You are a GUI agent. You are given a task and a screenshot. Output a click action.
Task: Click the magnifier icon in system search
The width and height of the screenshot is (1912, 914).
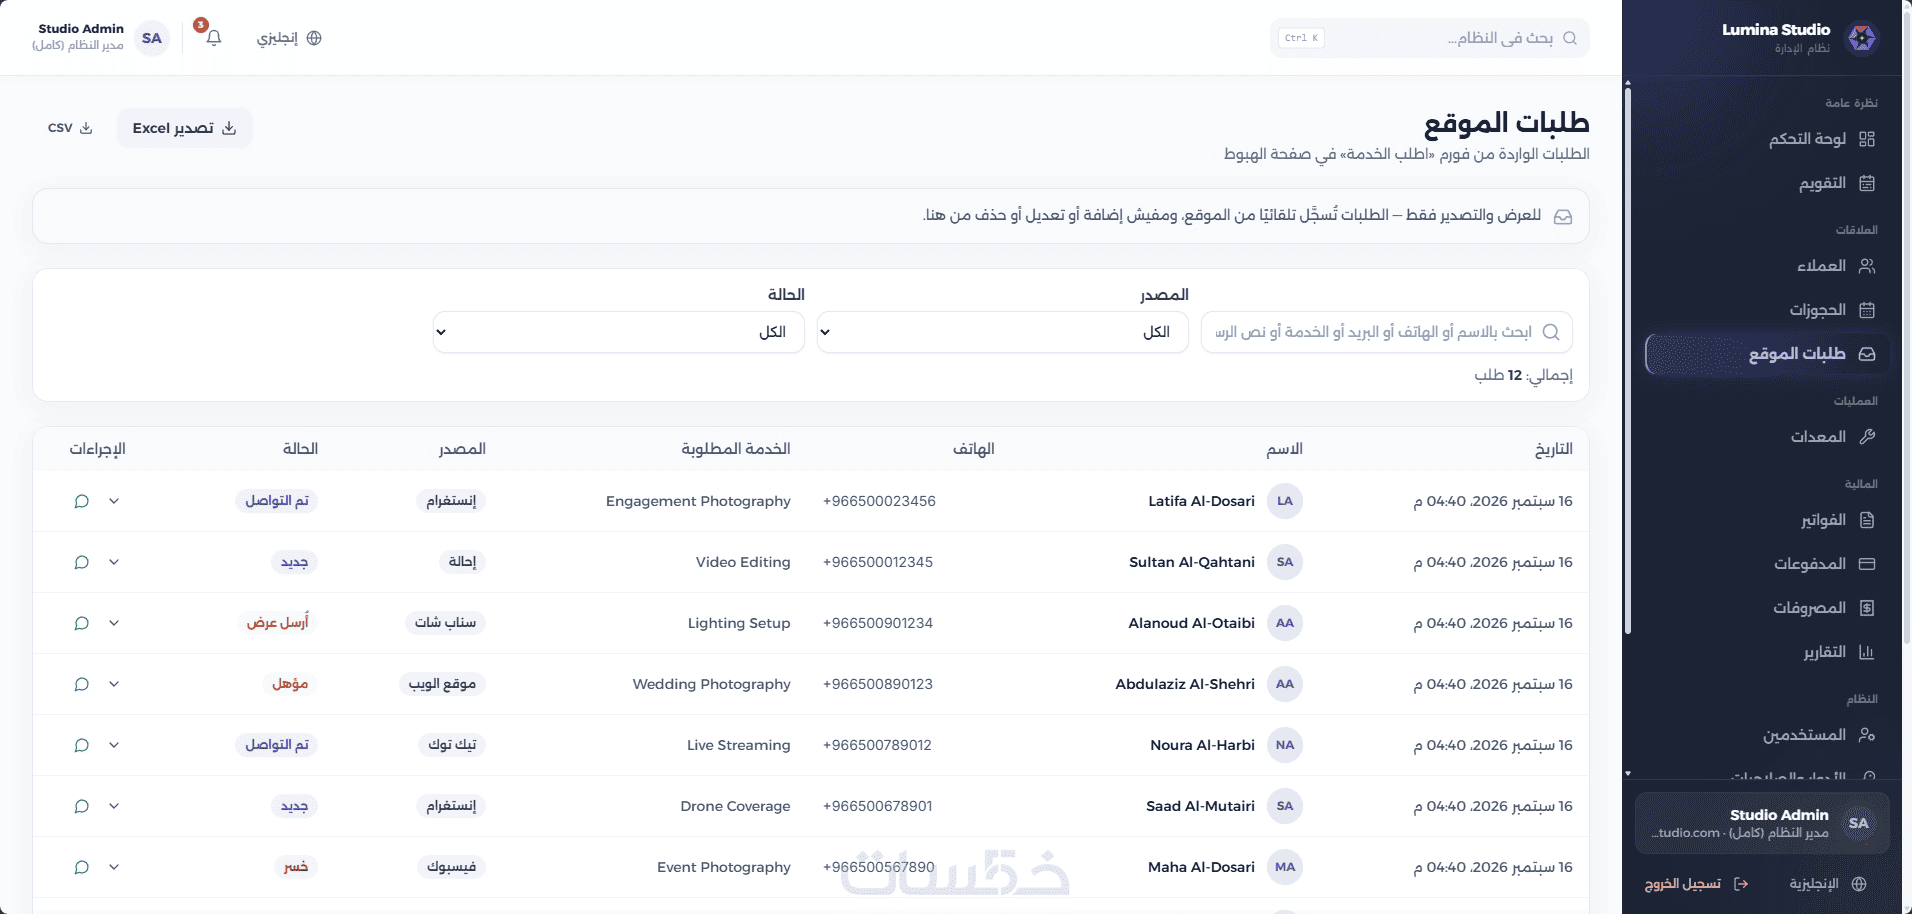[x=1570, y=38]
